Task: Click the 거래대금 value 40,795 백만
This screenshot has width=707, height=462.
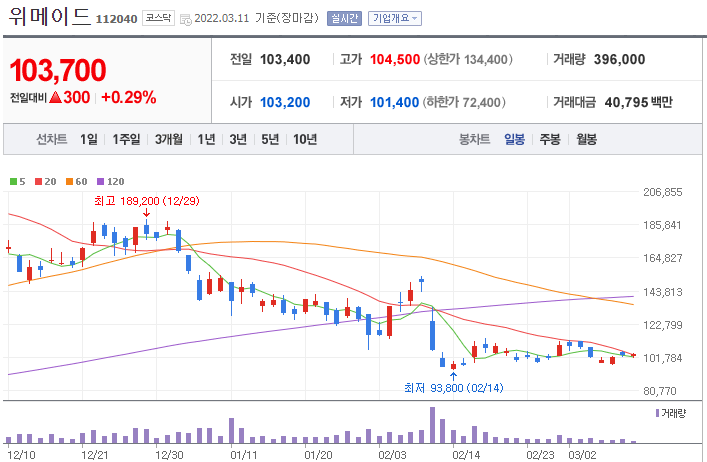Action: tap(638, 102)
